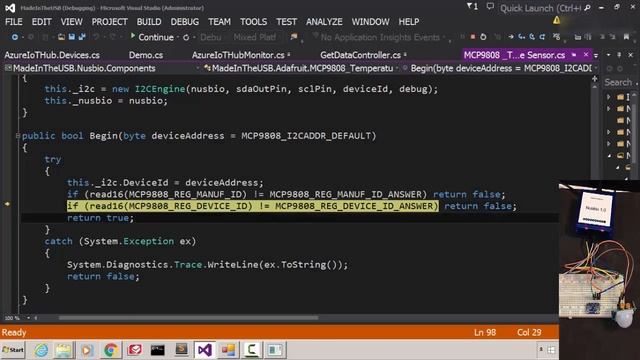Click the Step Into debug icon
Screen dimensions: 640x360
click(521, 37)
